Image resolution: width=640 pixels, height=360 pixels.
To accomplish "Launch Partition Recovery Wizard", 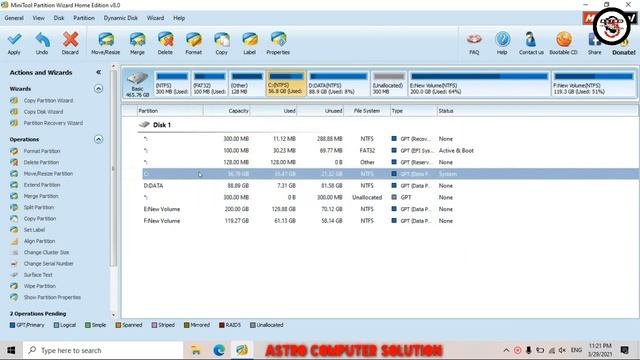I will click(x=53, y=123).
